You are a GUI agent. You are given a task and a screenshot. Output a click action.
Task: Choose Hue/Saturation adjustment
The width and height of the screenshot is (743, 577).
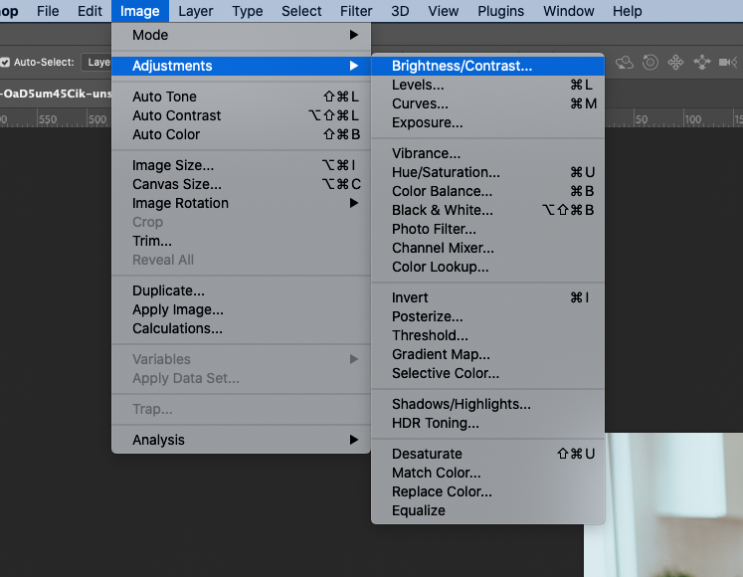click(488, 172)
